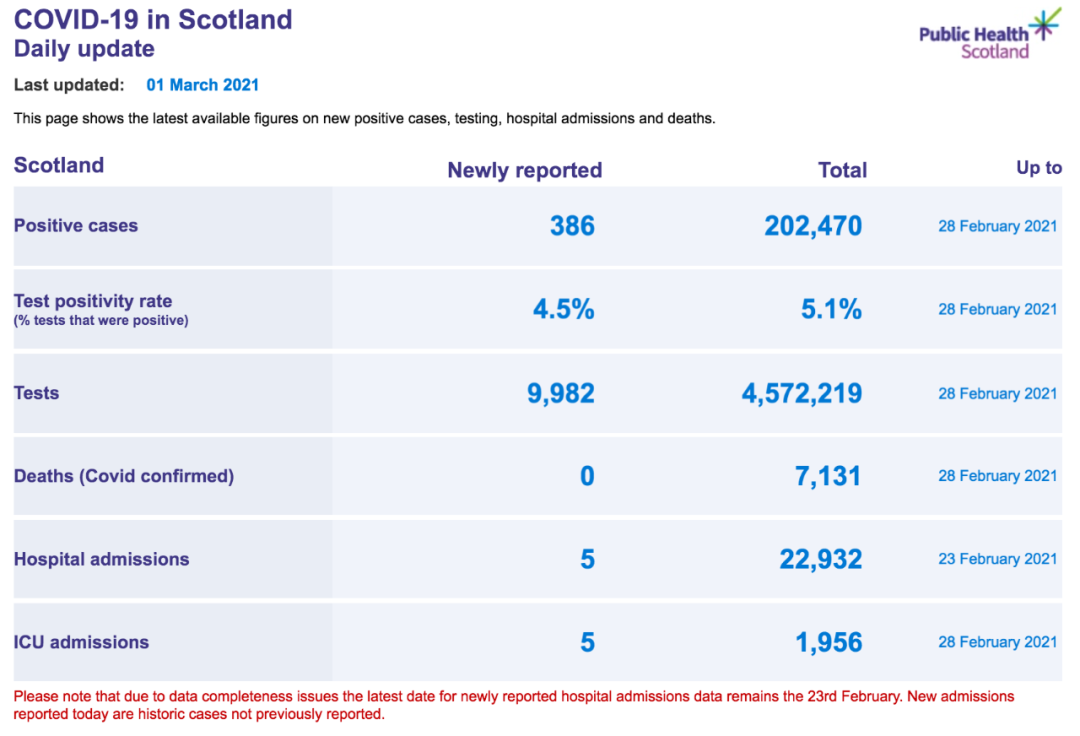The height and width of the screenshot is (736, 1080).
Task: Select total tests value 4,572,219
Action: [802, 393]
